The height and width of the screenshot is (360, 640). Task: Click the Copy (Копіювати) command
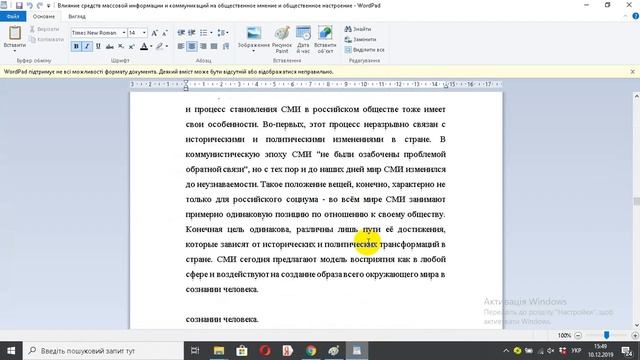pos(46,39)
